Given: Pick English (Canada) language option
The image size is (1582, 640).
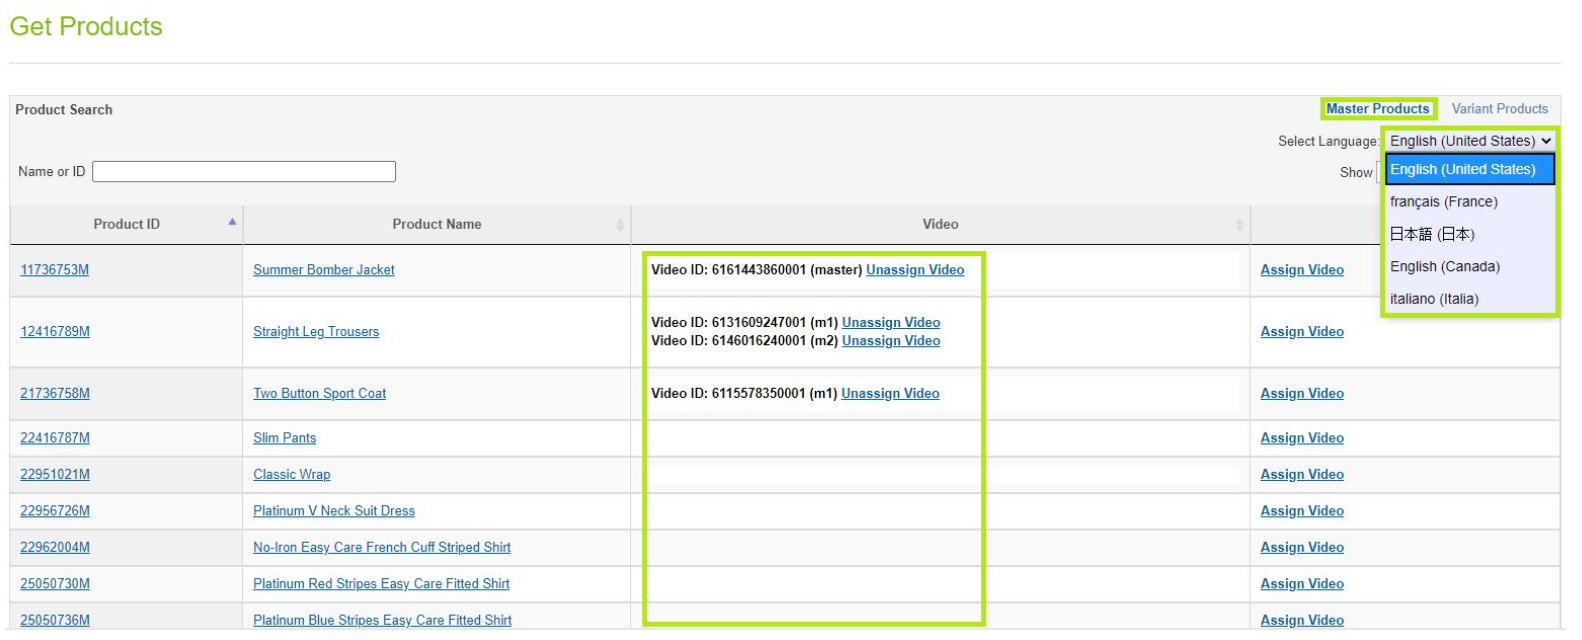Looking at the screenshot, I should coord(1444,267).
